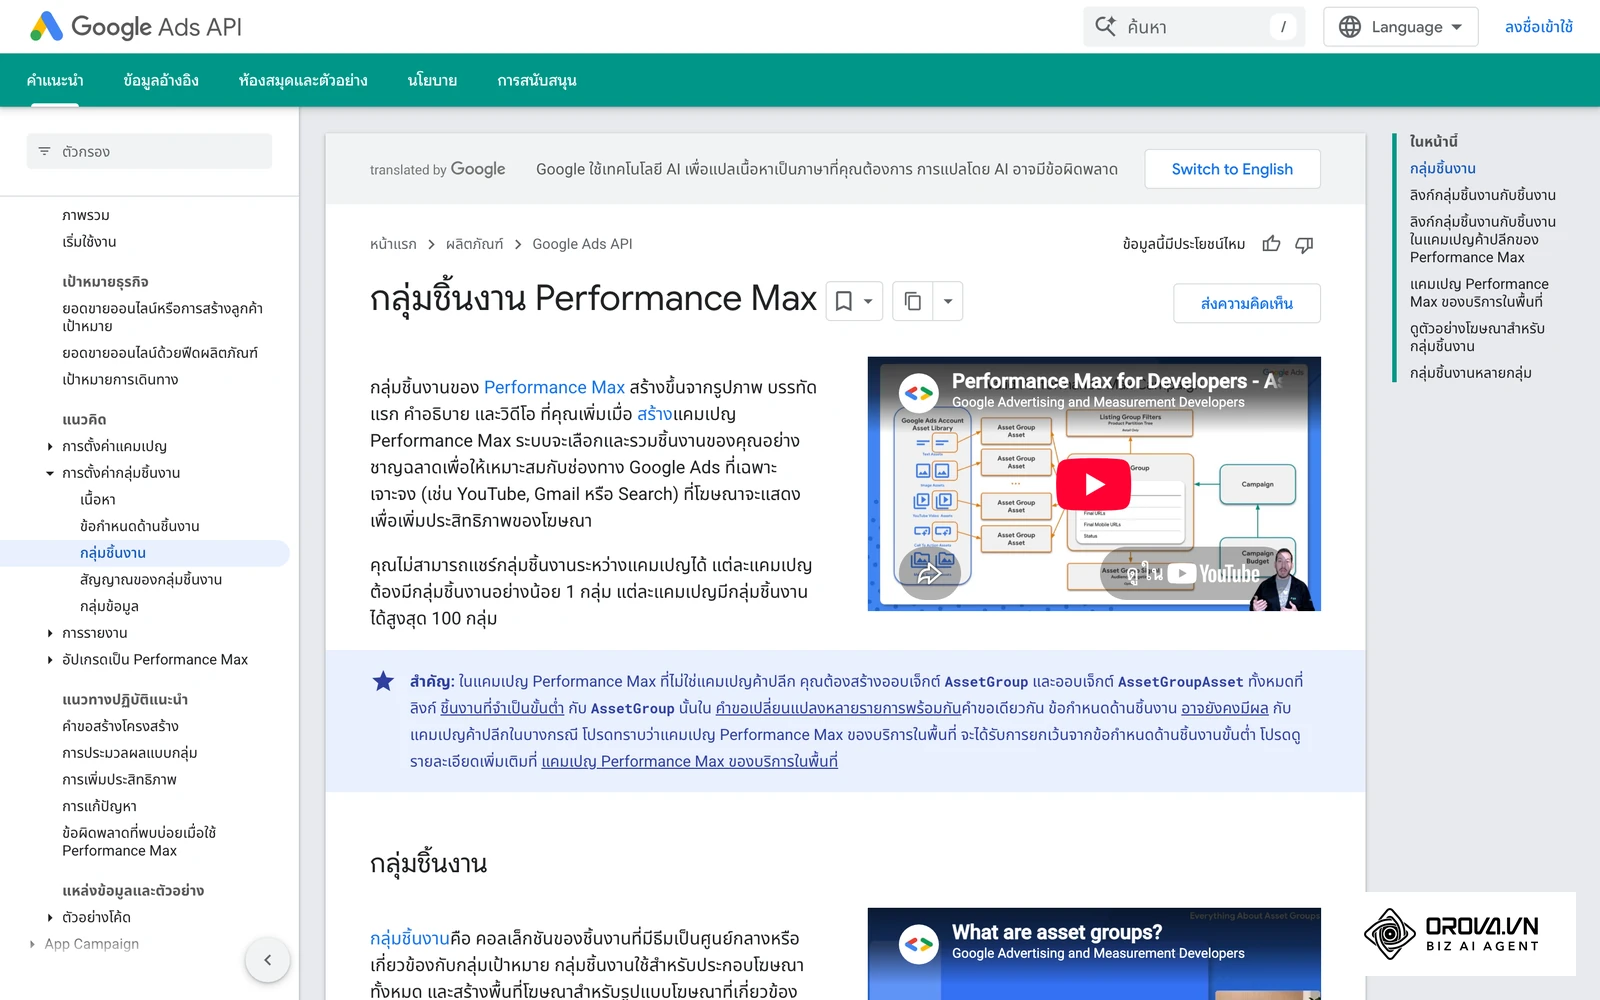
Task: Click the thumbs down not helpful icon
Action: click(x=1304, y=244)
